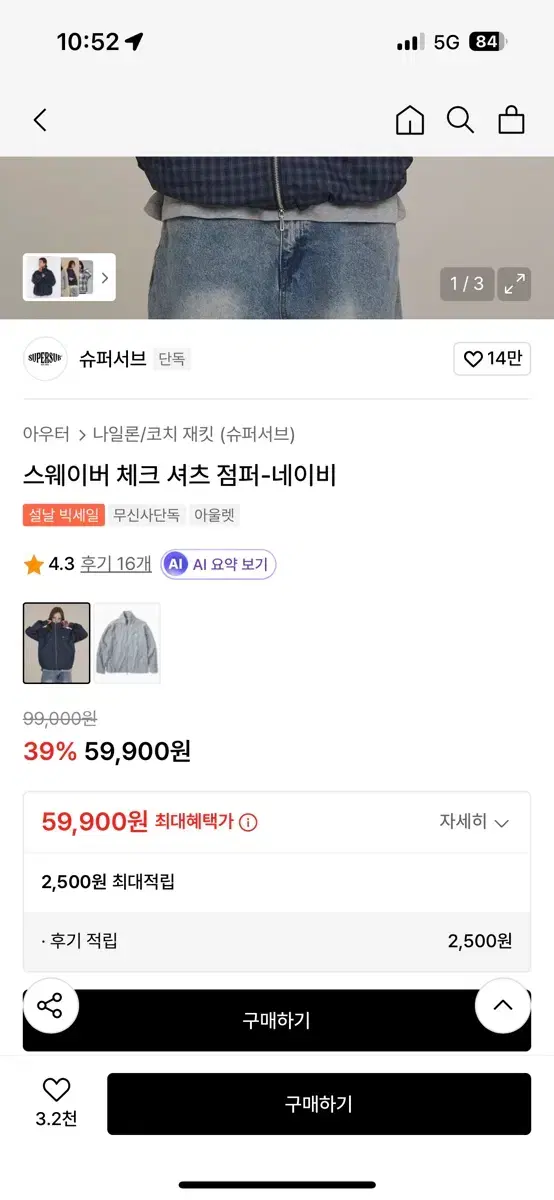Expand the styling thumbnails chevron
The width and height of the screenshot is (554, 1200).
click(x=105, y=278)
